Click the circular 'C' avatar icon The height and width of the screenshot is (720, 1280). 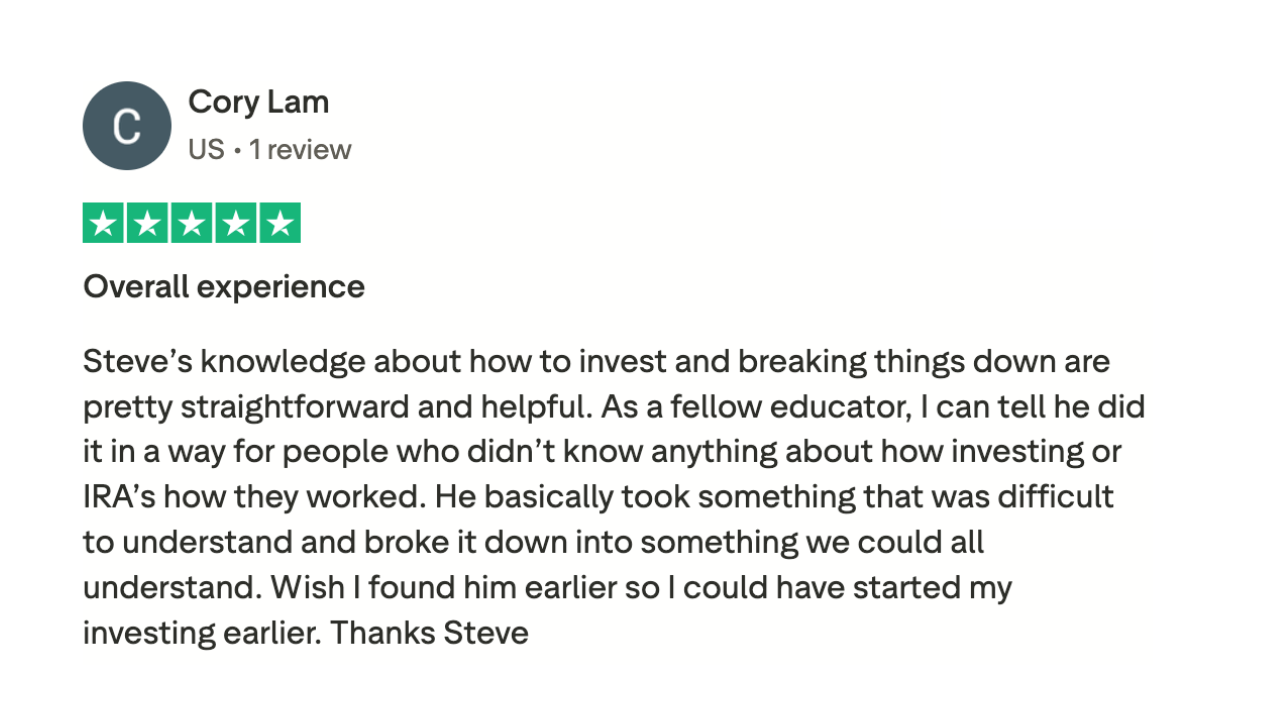tap(127, 126)
